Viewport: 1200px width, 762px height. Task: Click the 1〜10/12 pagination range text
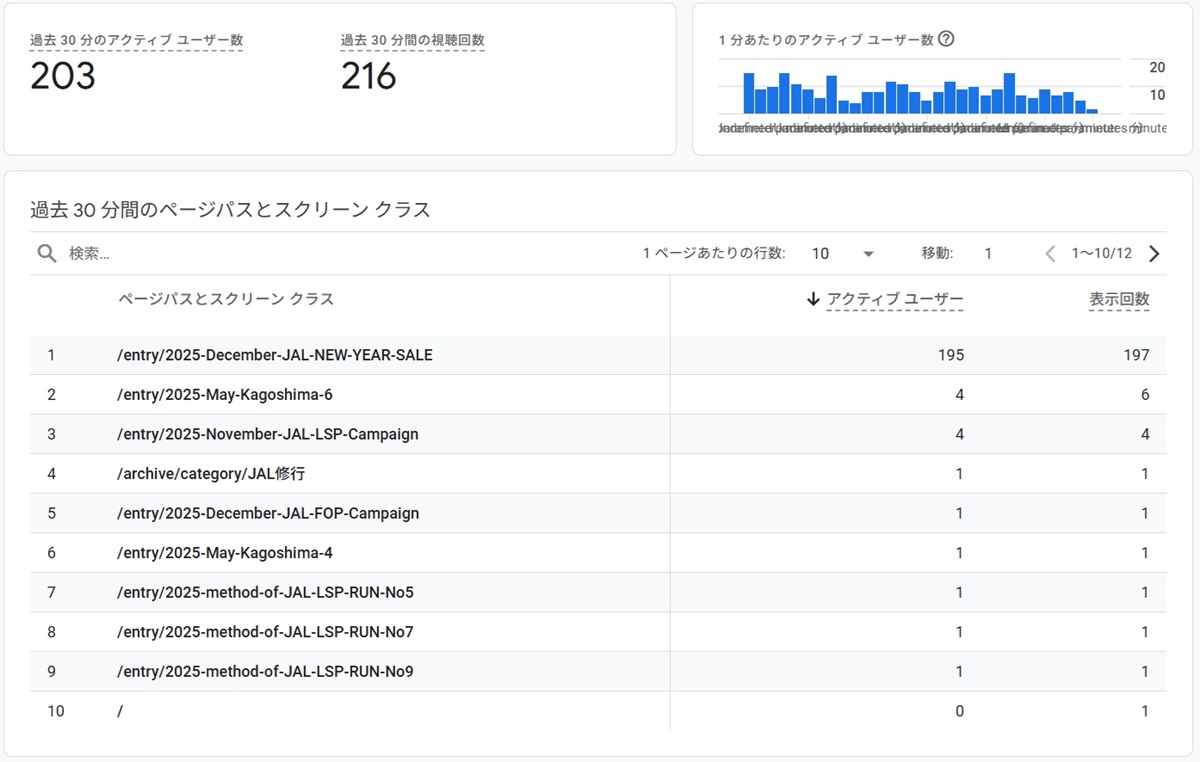pos(1102,254)
